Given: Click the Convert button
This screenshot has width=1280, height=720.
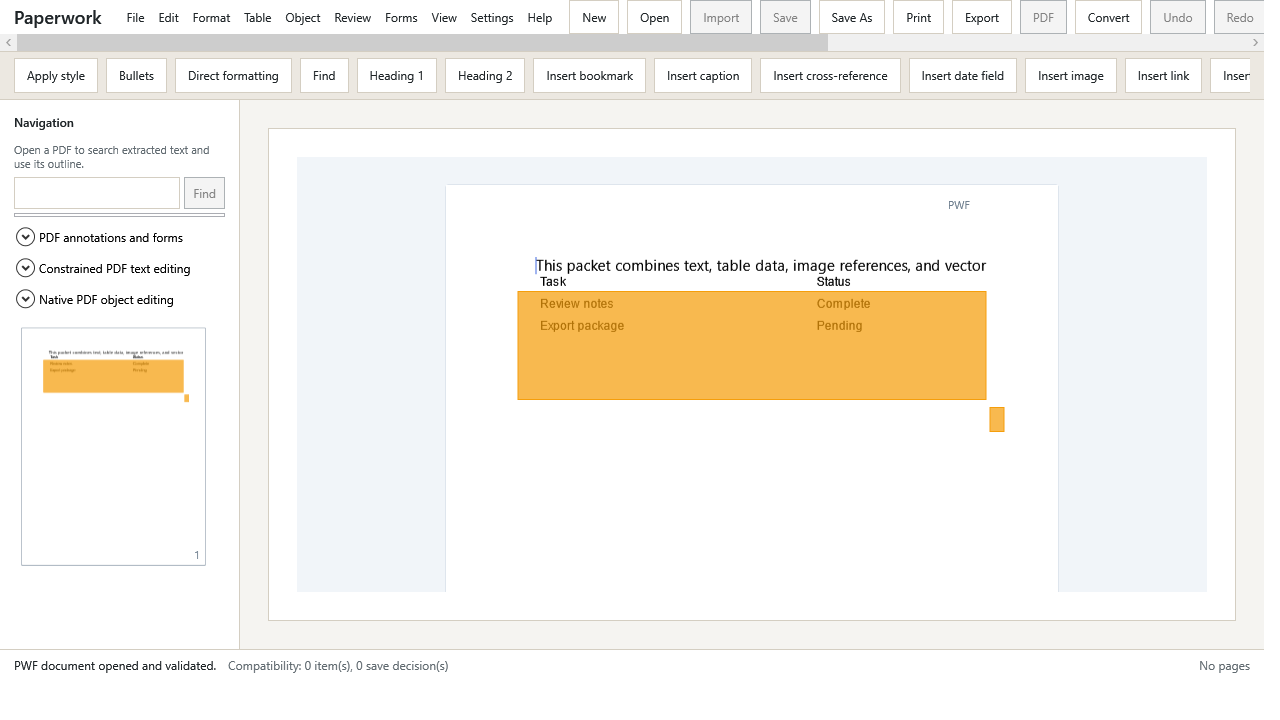Looking at the screenshot, I should coord(1109,18).
